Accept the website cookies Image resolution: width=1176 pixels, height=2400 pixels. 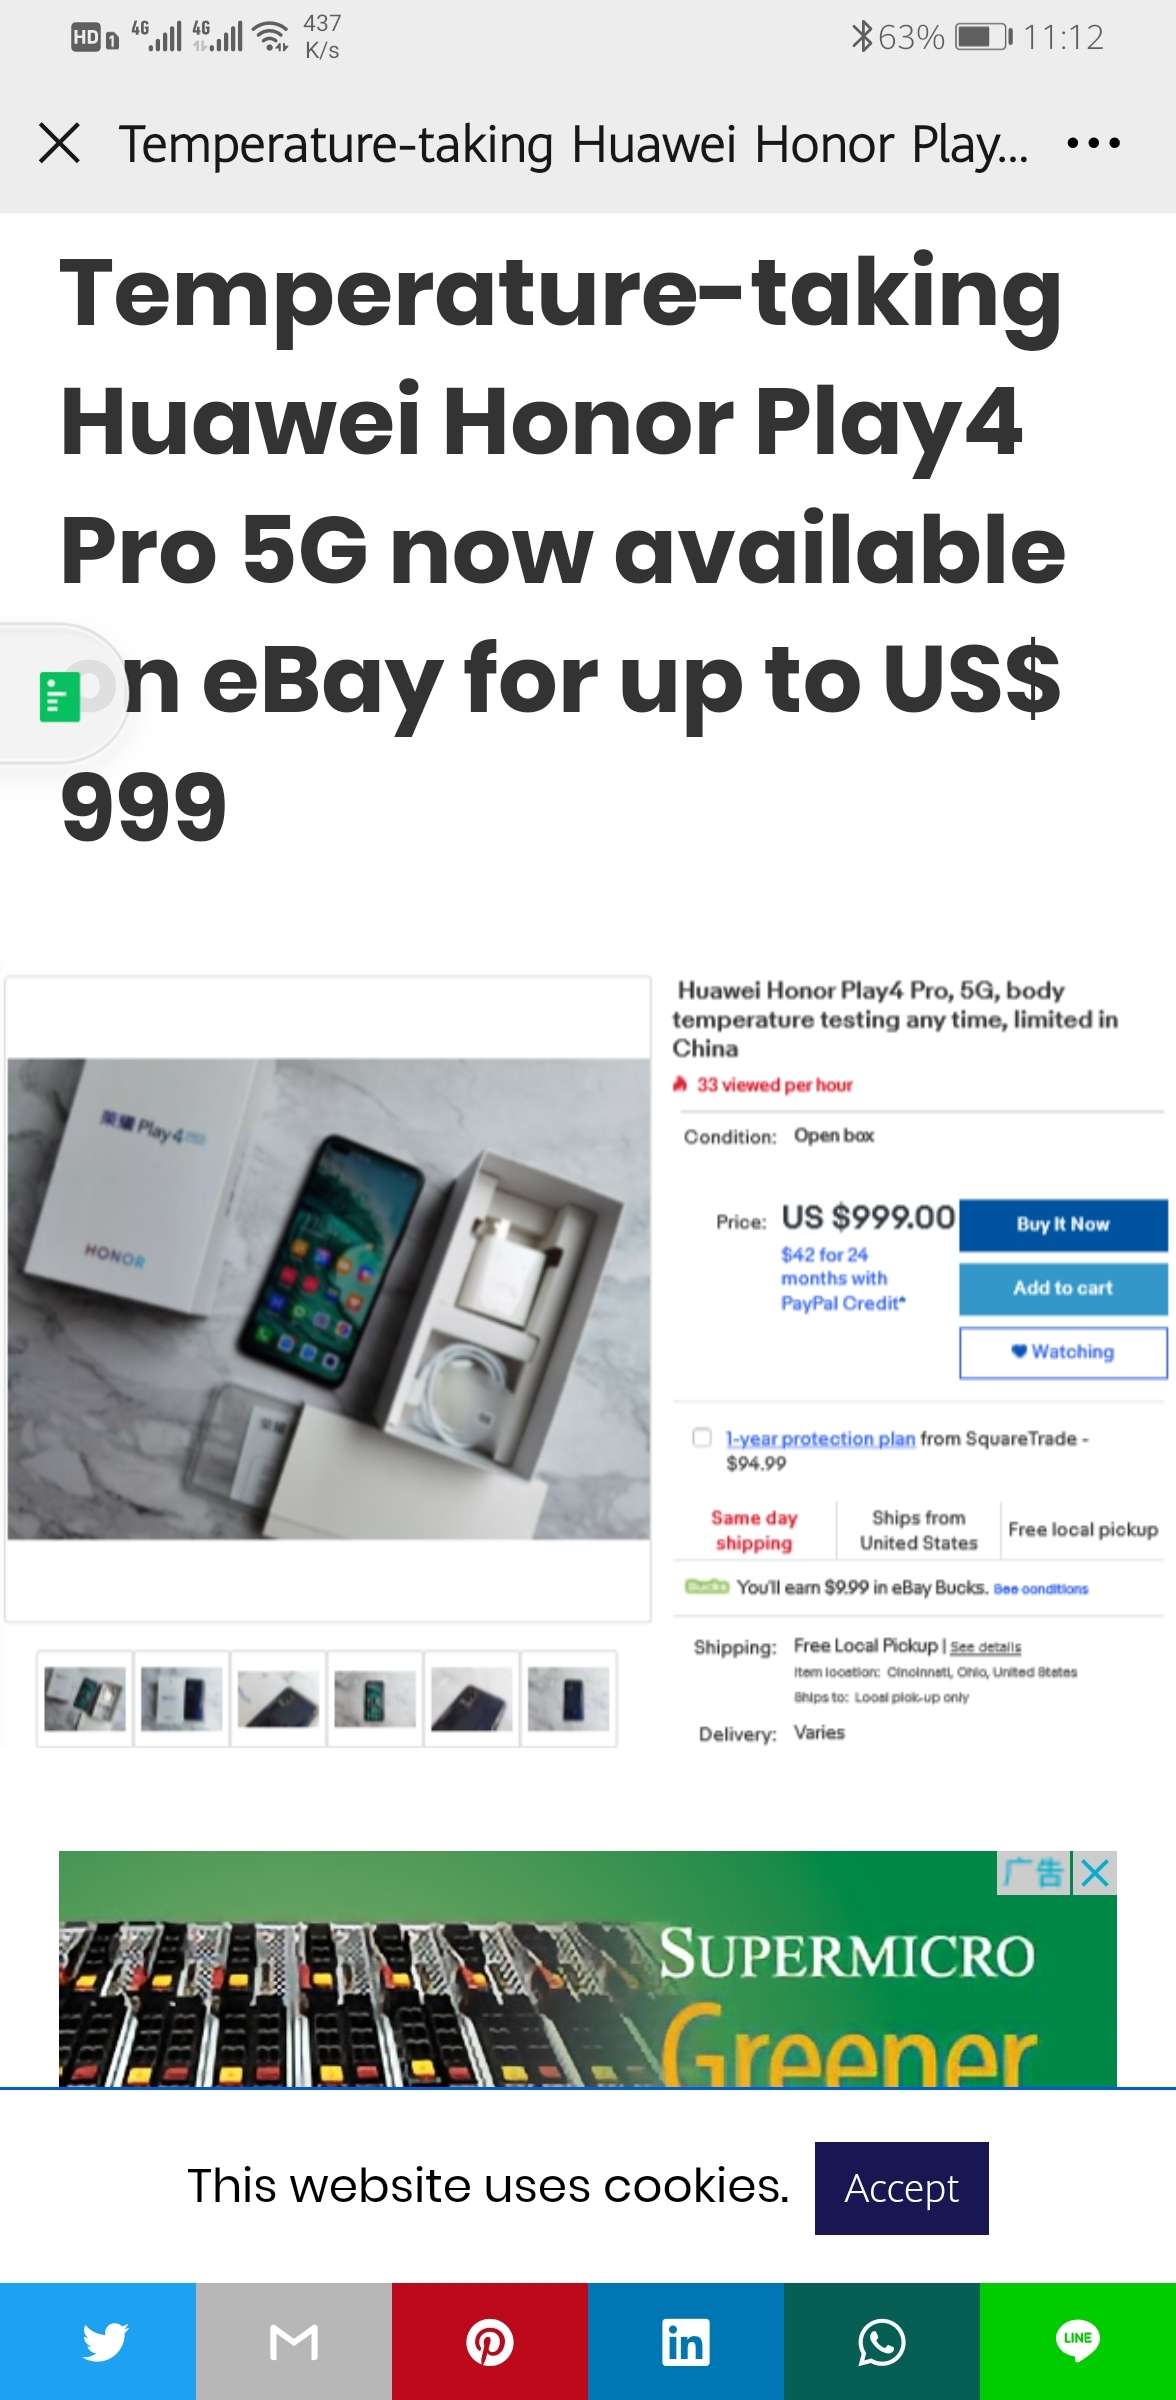point(901,2188)
